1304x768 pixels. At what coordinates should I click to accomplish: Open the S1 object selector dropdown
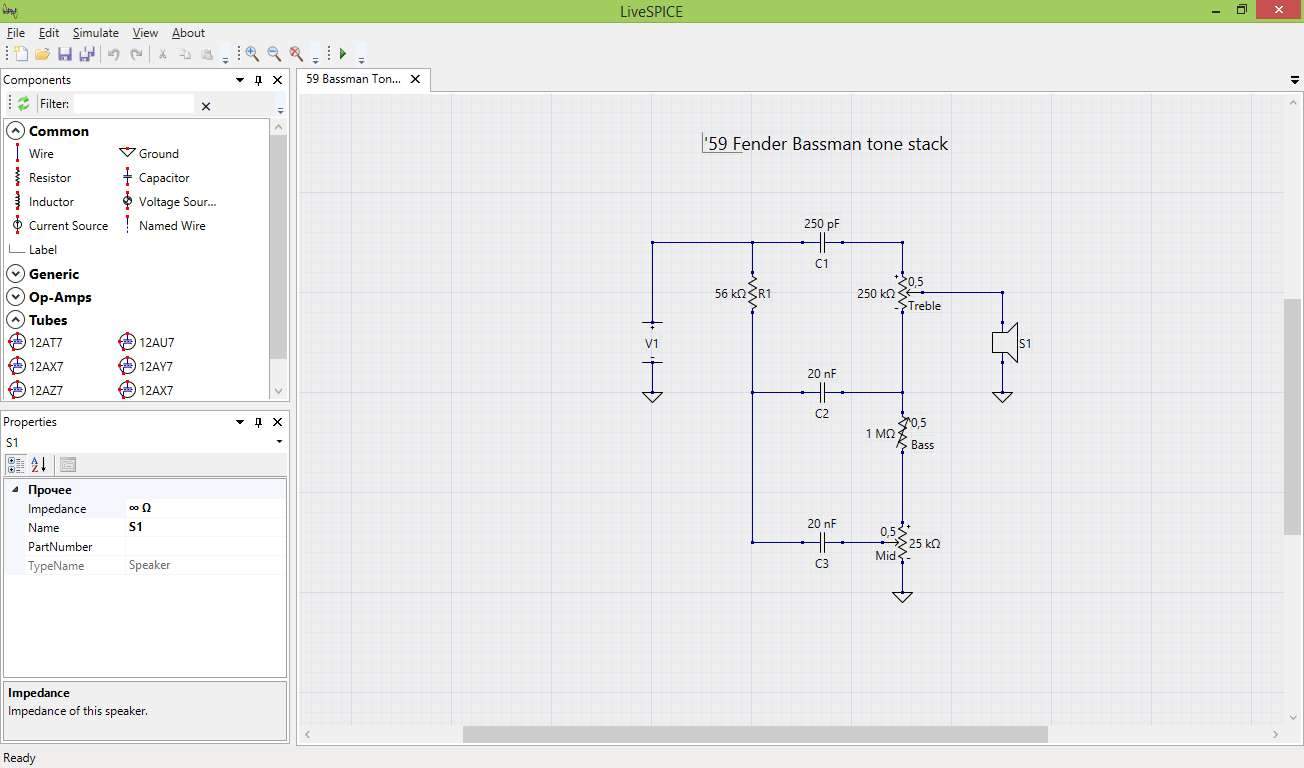(279, 442)
